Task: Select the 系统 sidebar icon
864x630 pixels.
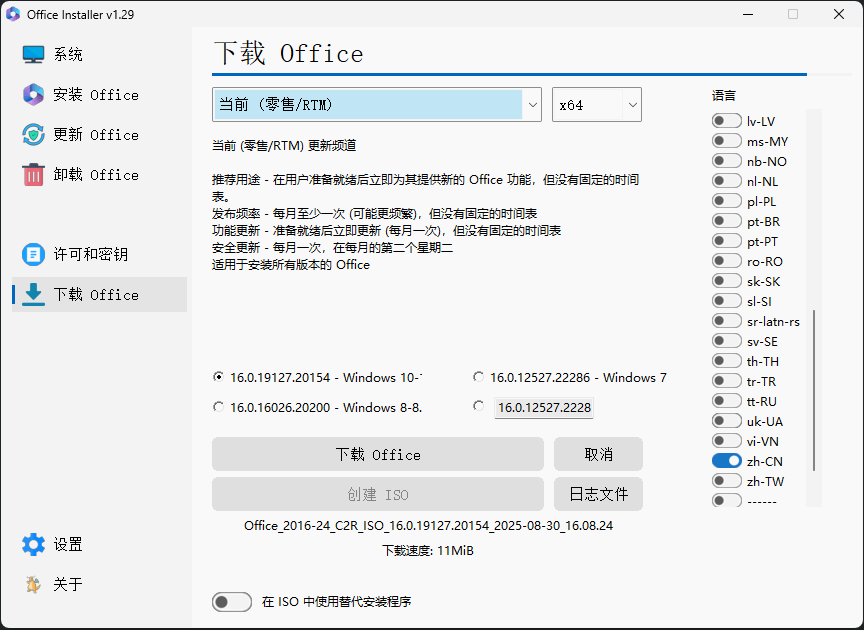Action: (x=31, y=53)
